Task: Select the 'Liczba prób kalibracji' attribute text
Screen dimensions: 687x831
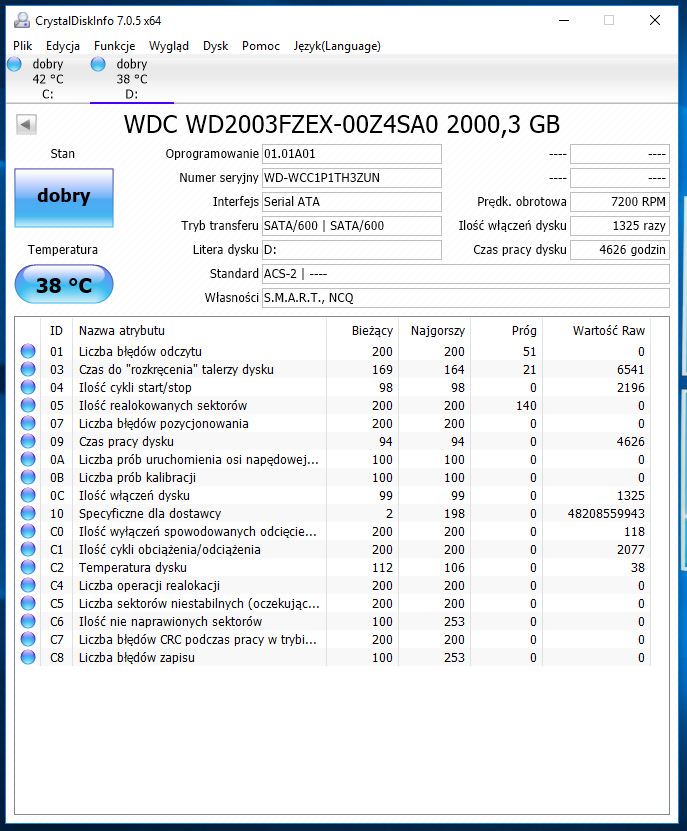Action: pos(137,478)
